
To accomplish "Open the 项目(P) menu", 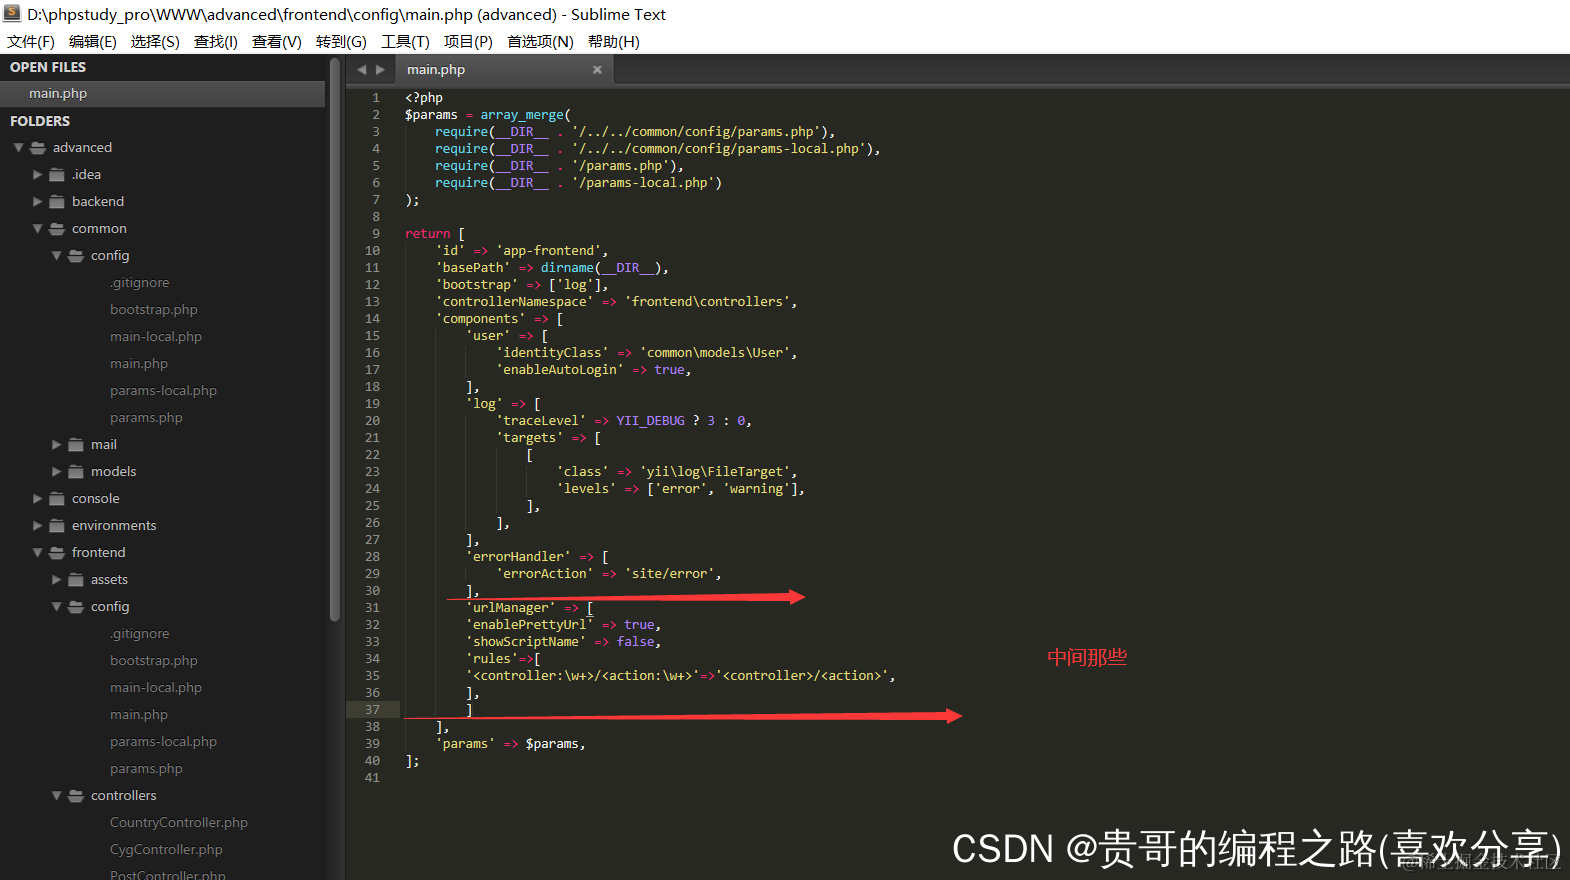I will tap(468, 41).
